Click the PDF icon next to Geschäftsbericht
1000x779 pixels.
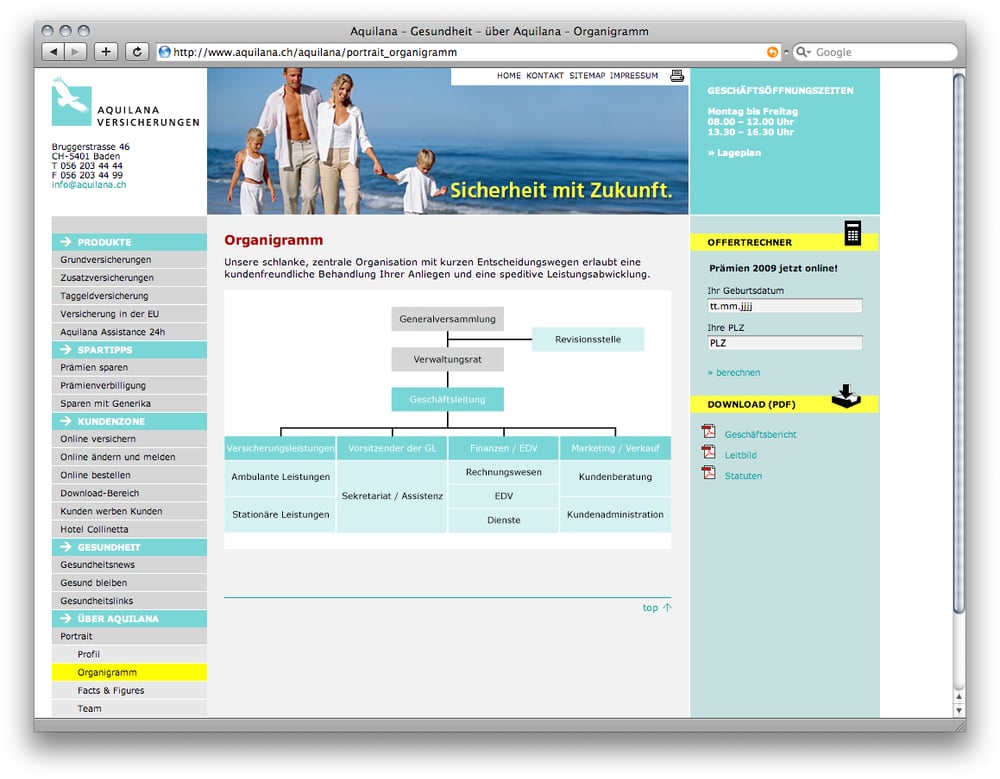click(x=709, y=432)
